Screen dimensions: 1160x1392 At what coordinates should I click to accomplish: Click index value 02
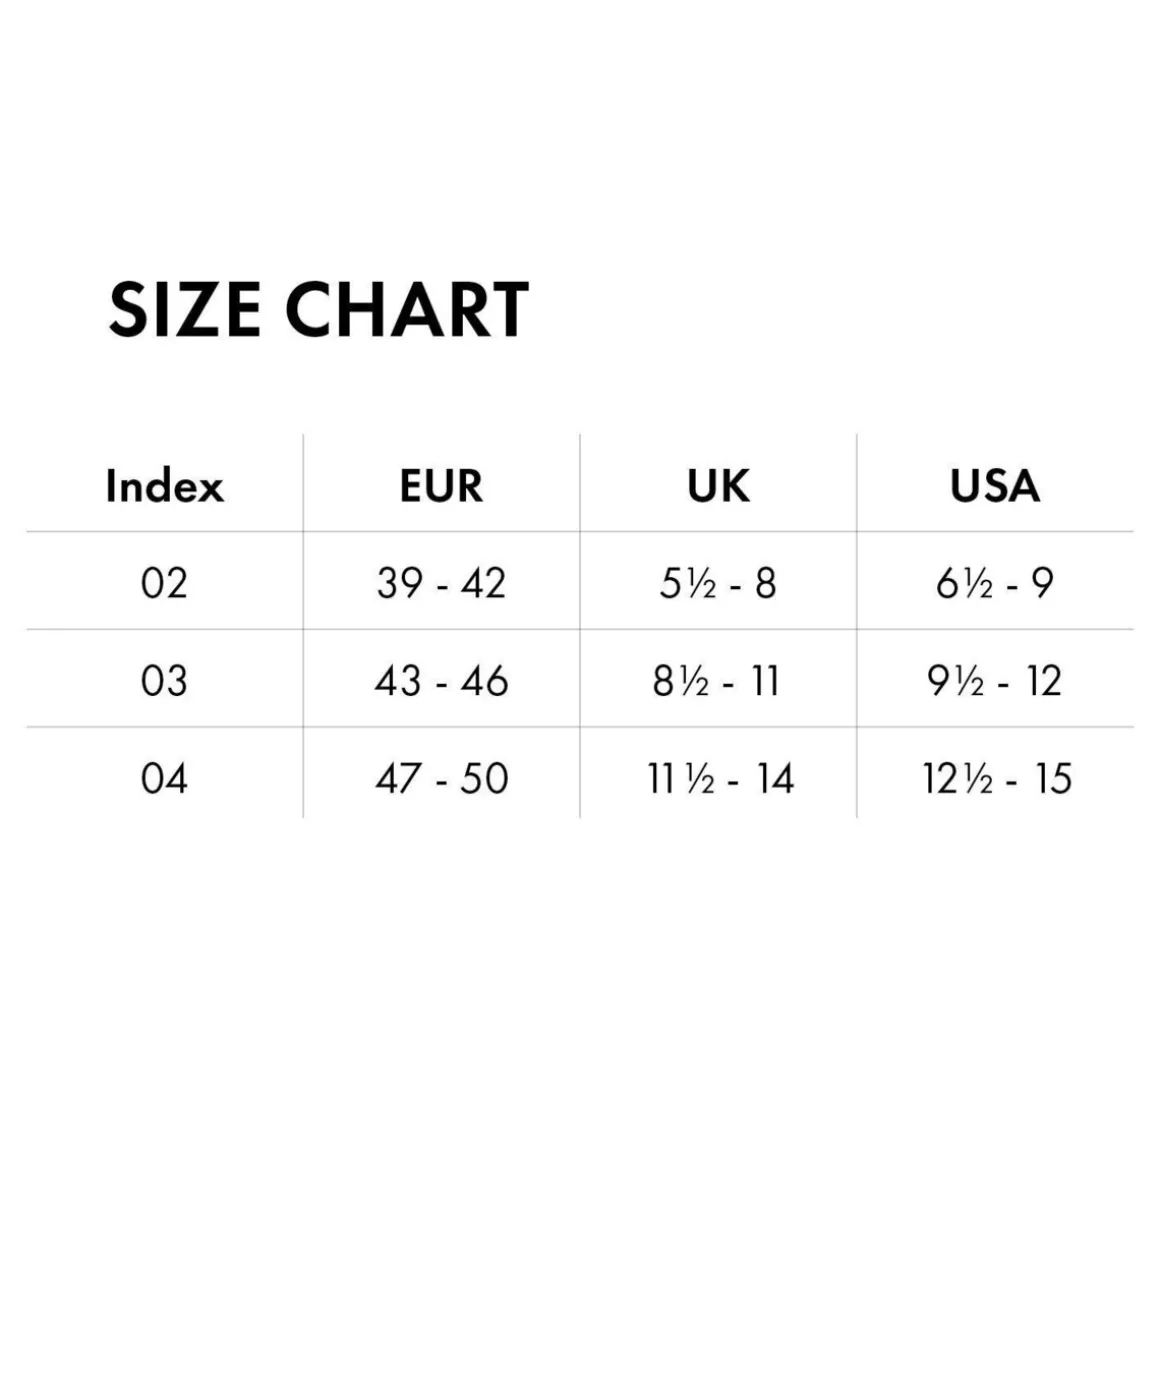pos(164,583)
